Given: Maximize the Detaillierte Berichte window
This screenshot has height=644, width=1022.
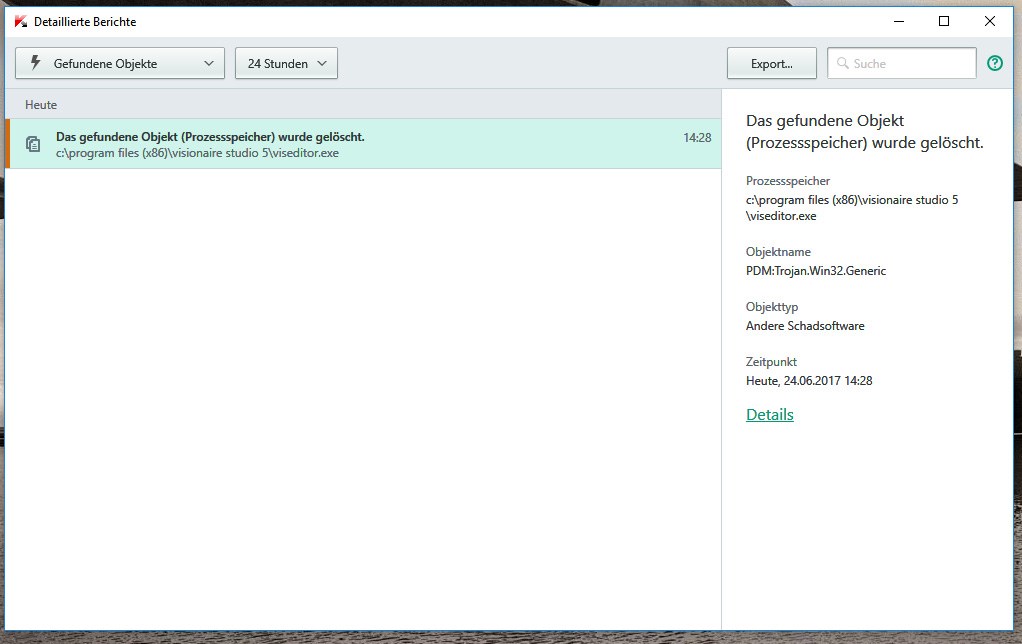Looking at the screenshot, I should pyautogui.click(x=944, y=22).
